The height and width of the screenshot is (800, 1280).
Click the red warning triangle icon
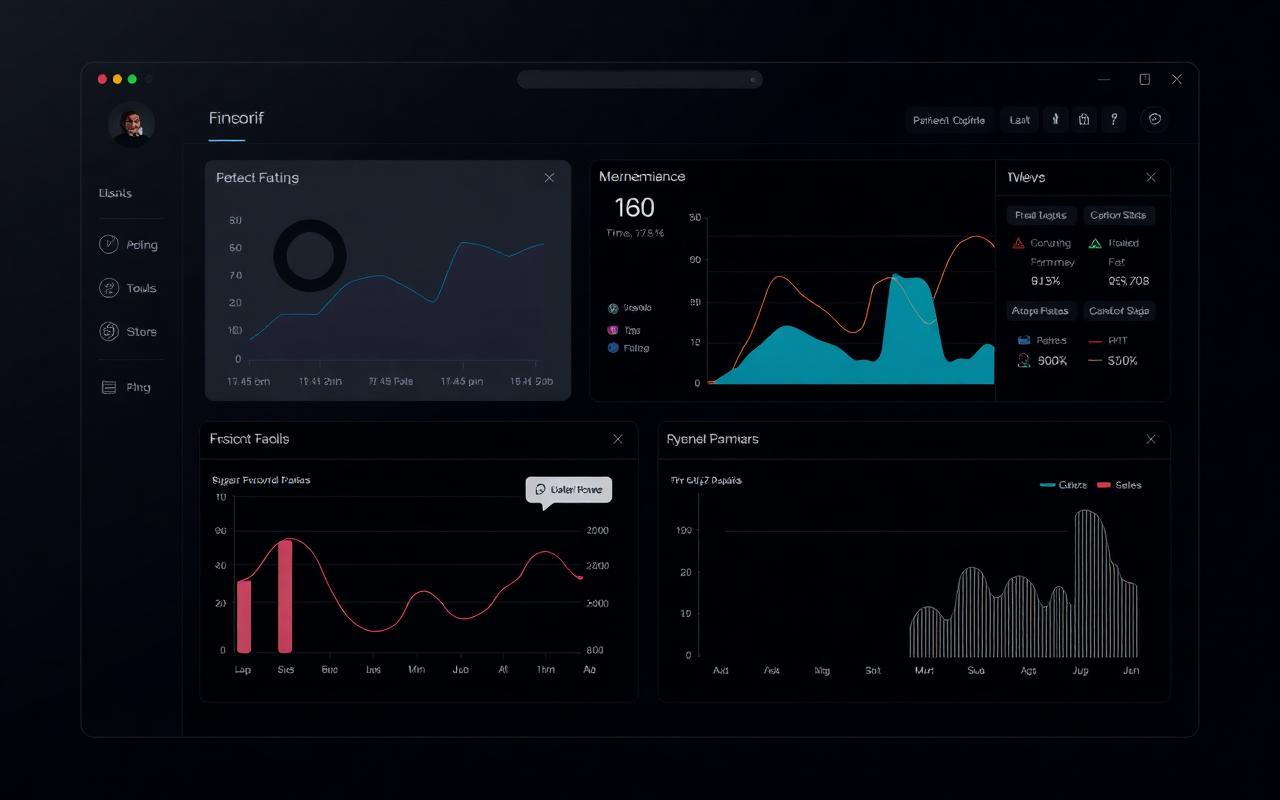point(1018,243)
